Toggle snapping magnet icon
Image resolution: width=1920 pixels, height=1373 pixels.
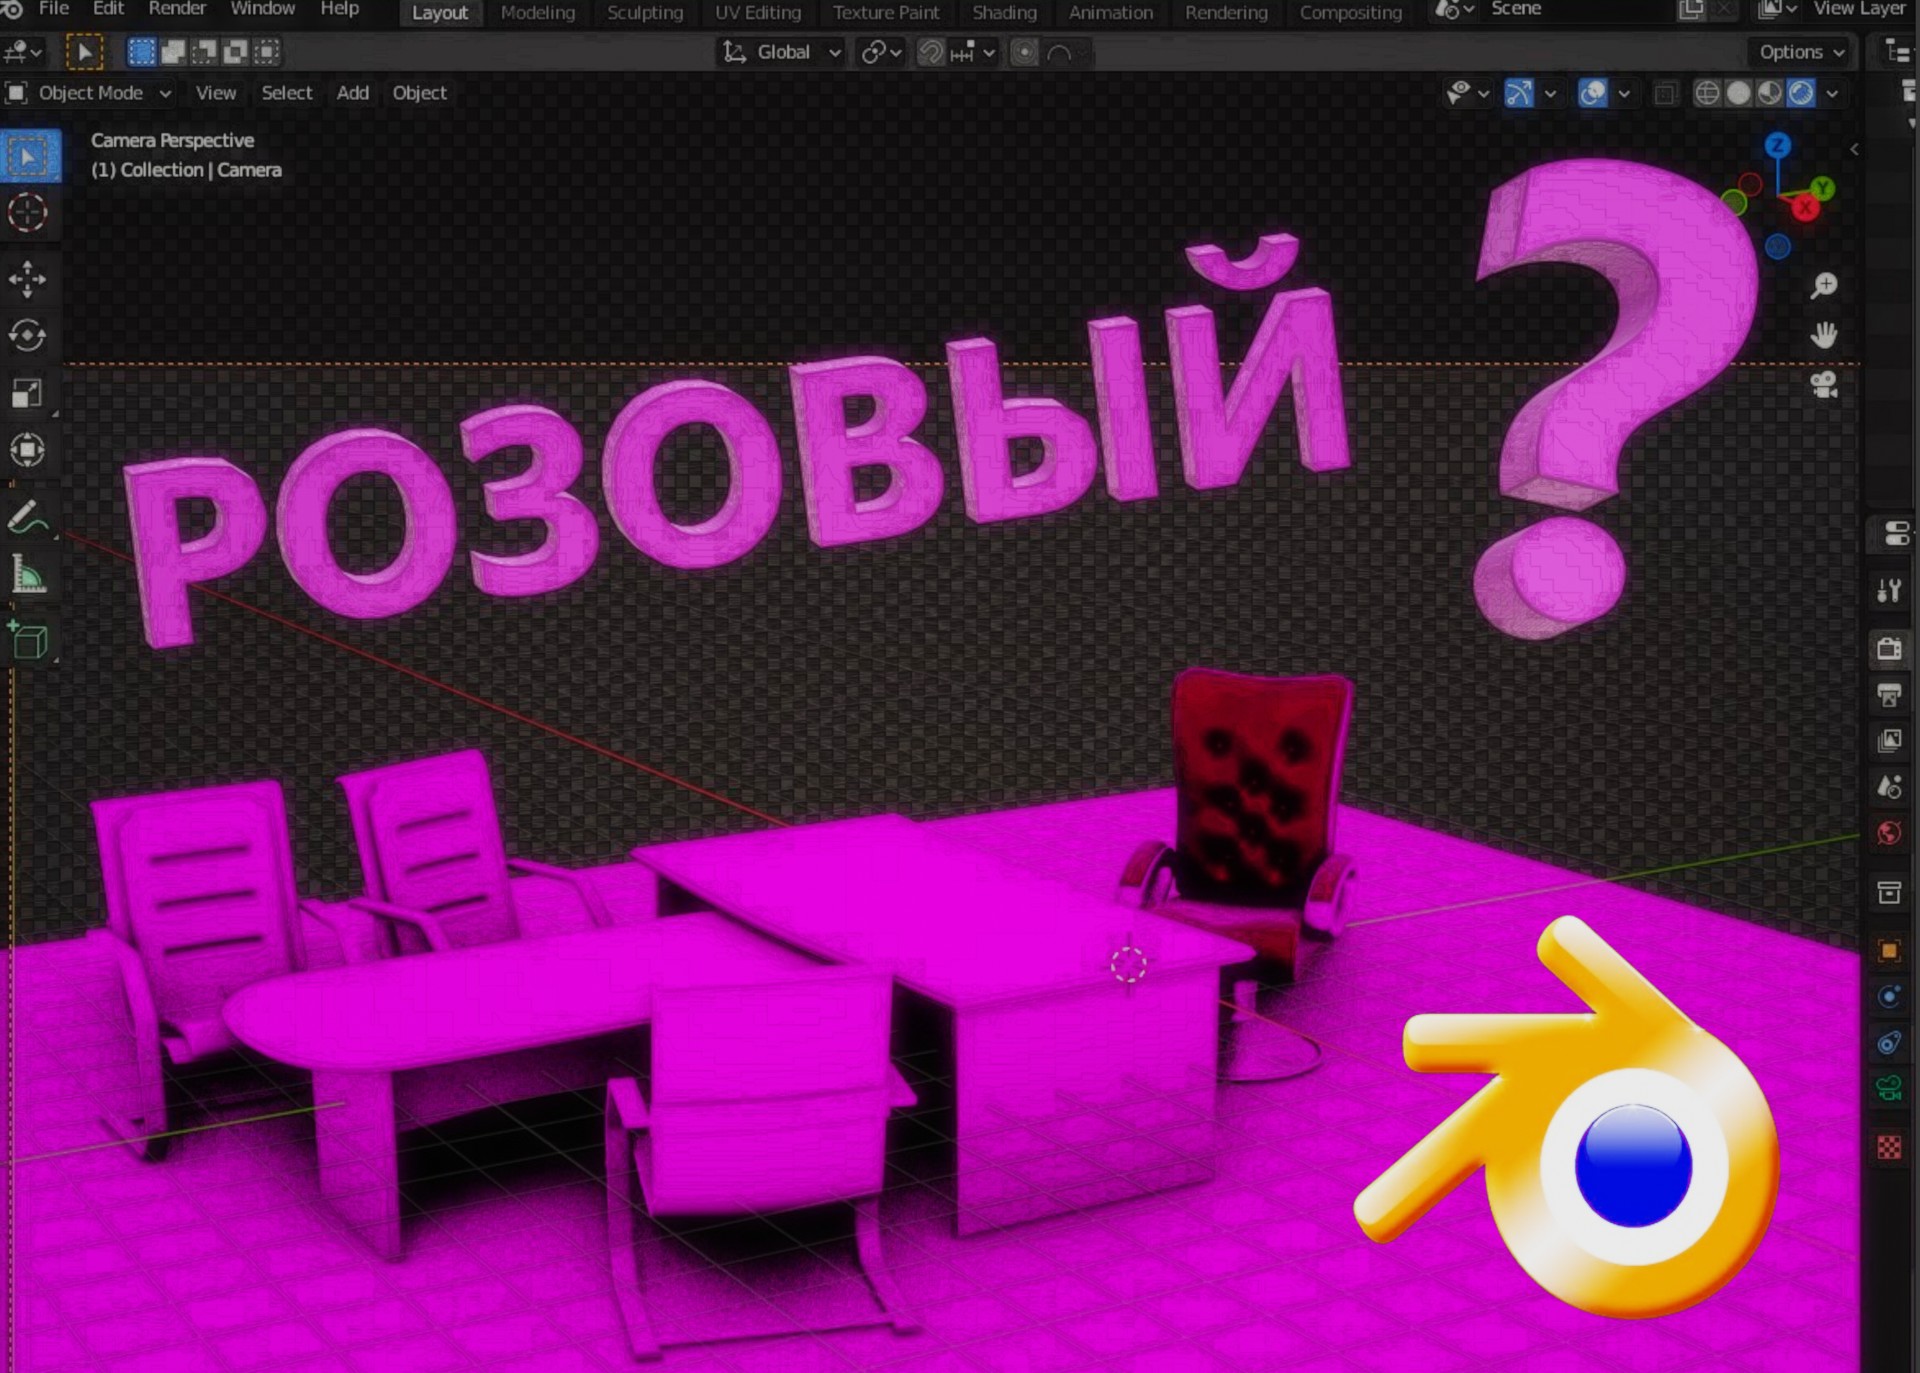pyautogui.click(x=931, y=52)
